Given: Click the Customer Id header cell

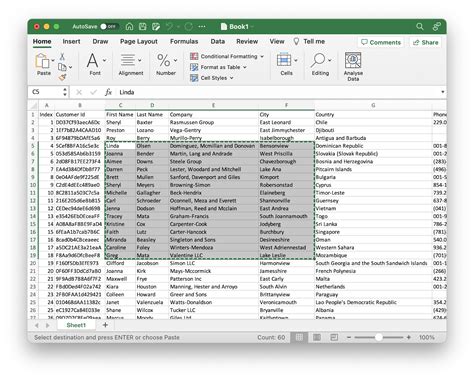Looking at the screenshot, I should (x=80, y=115).
